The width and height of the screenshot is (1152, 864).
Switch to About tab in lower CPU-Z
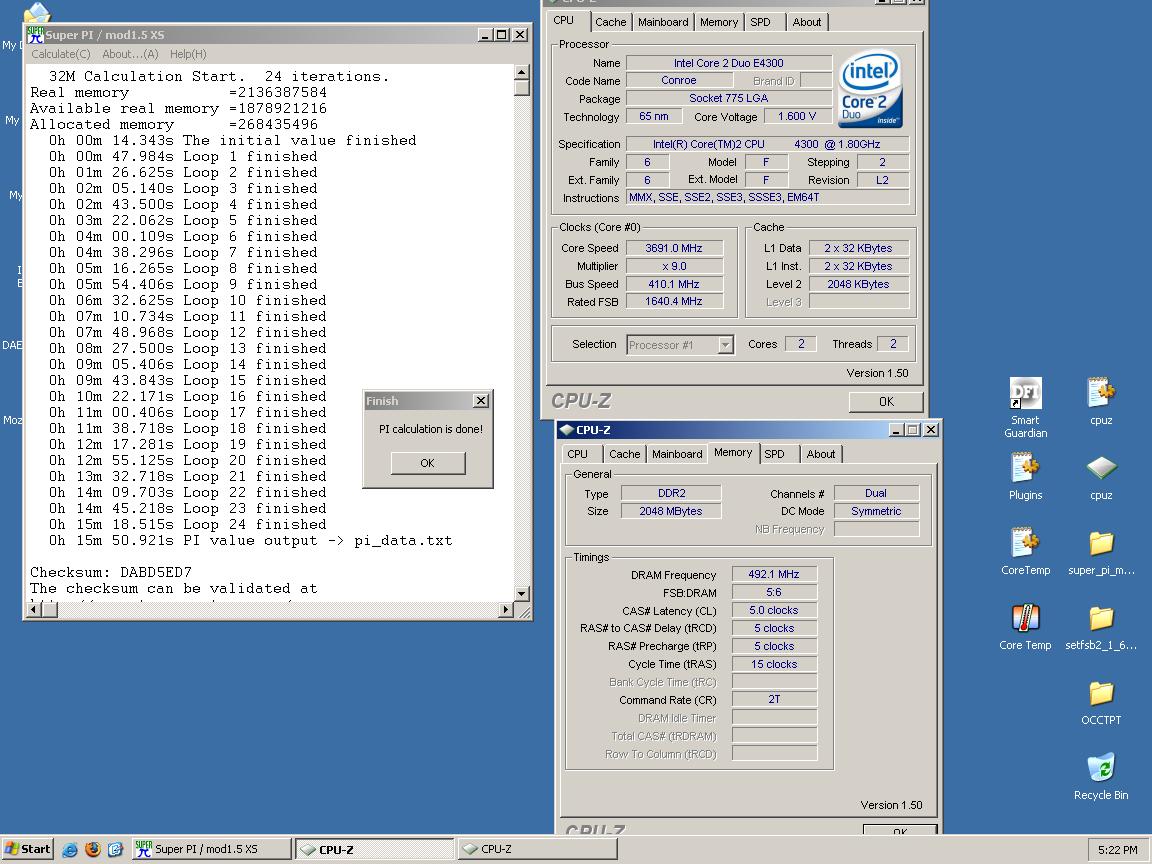(821, 454)
